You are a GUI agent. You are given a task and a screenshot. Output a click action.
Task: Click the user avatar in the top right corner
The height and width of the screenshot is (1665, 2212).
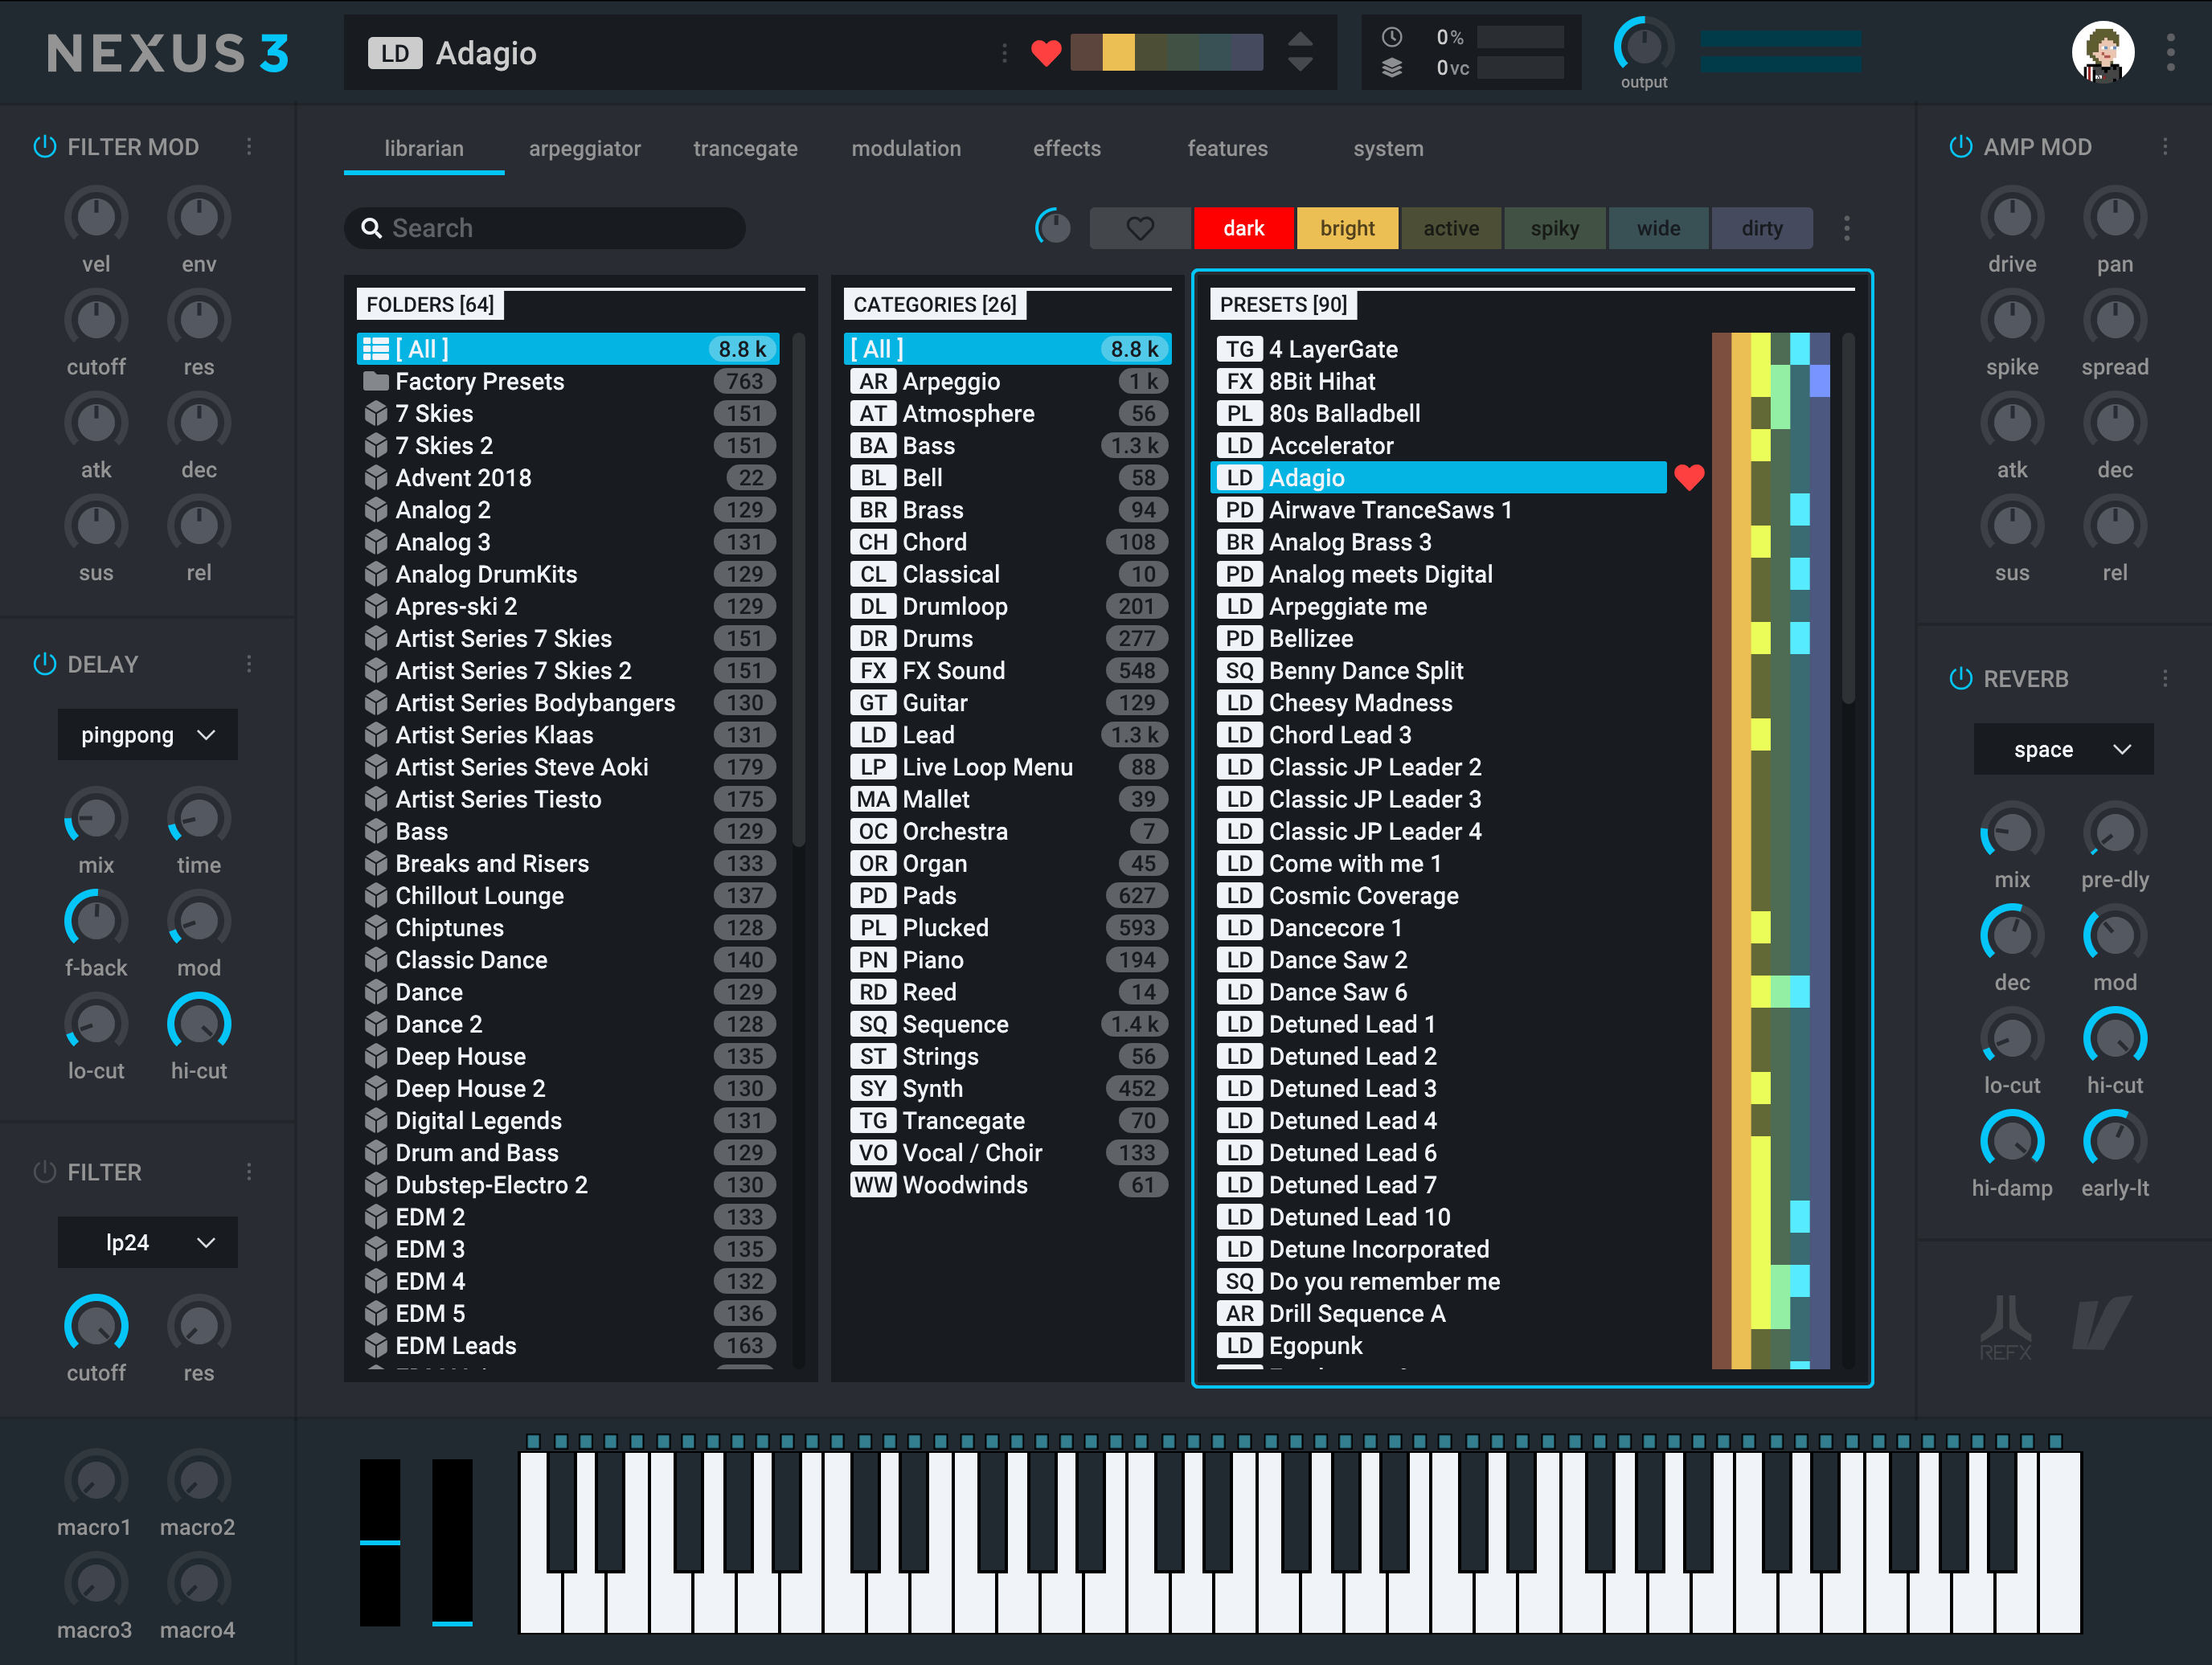[x=2102, y=52]
